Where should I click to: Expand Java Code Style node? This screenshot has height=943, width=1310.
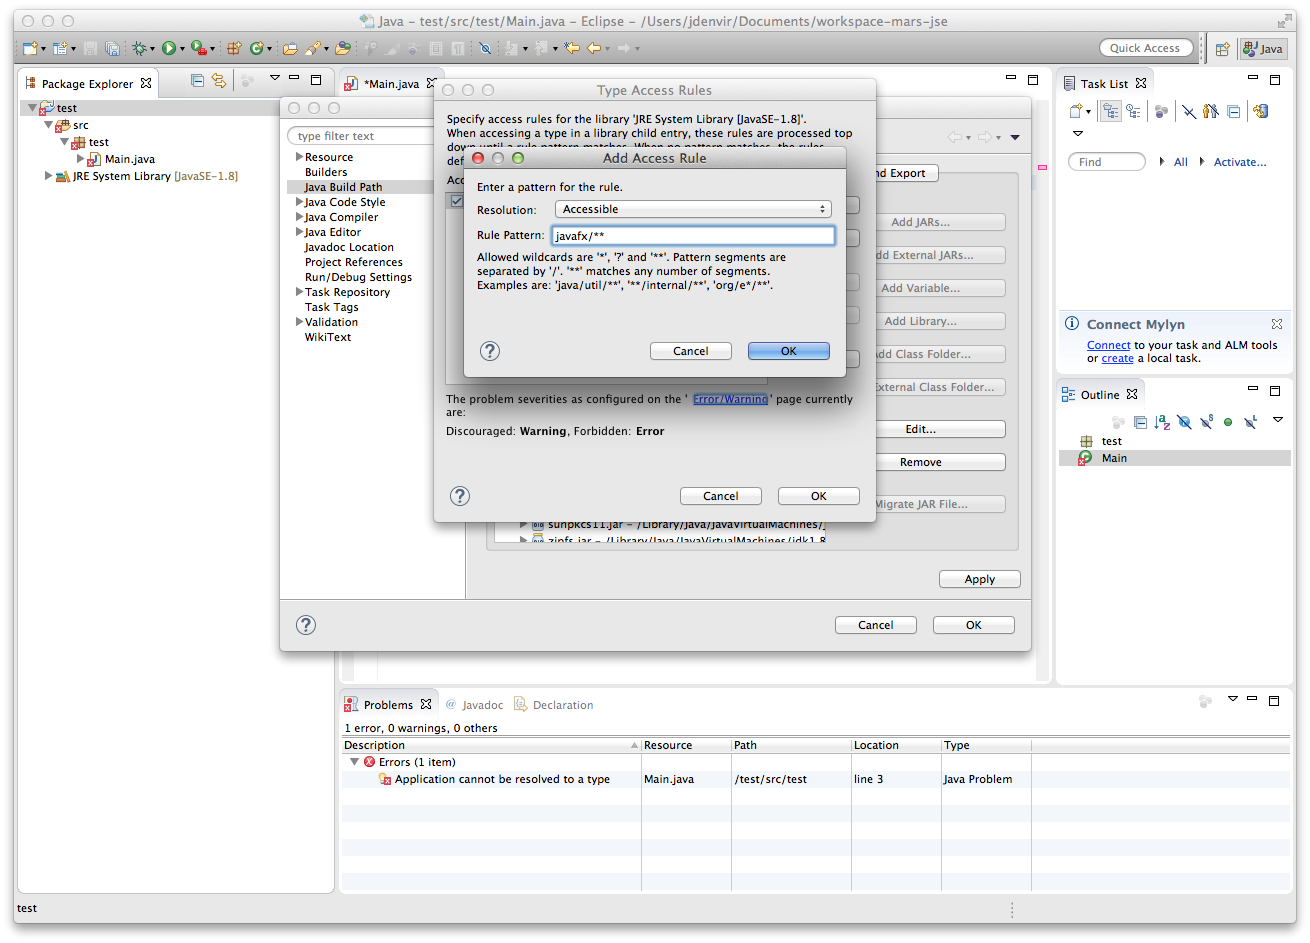point(299,202)
